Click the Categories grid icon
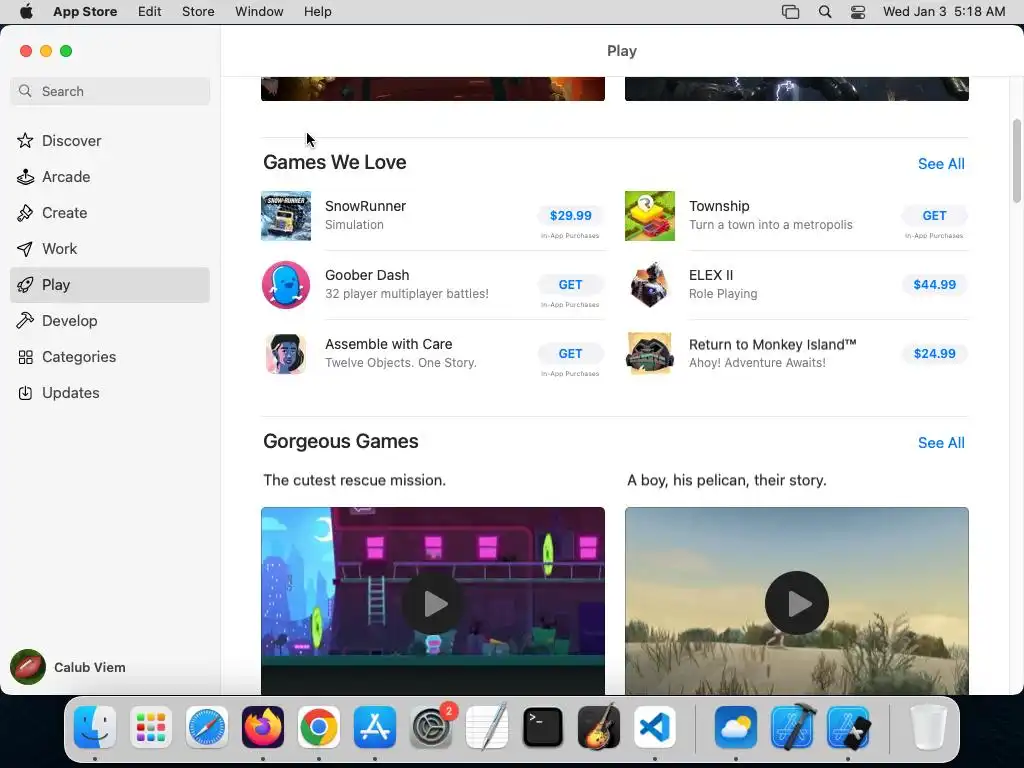 pyautogui.click(x=25, y=357)
